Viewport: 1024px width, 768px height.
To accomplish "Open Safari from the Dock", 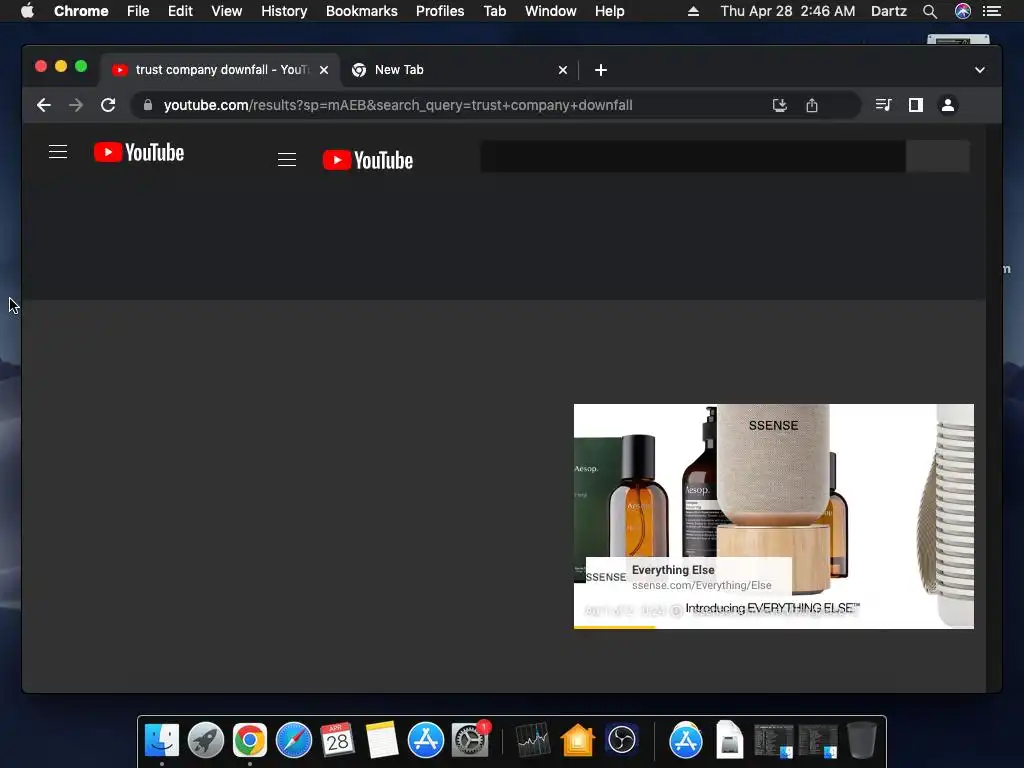I will (294, 740).
